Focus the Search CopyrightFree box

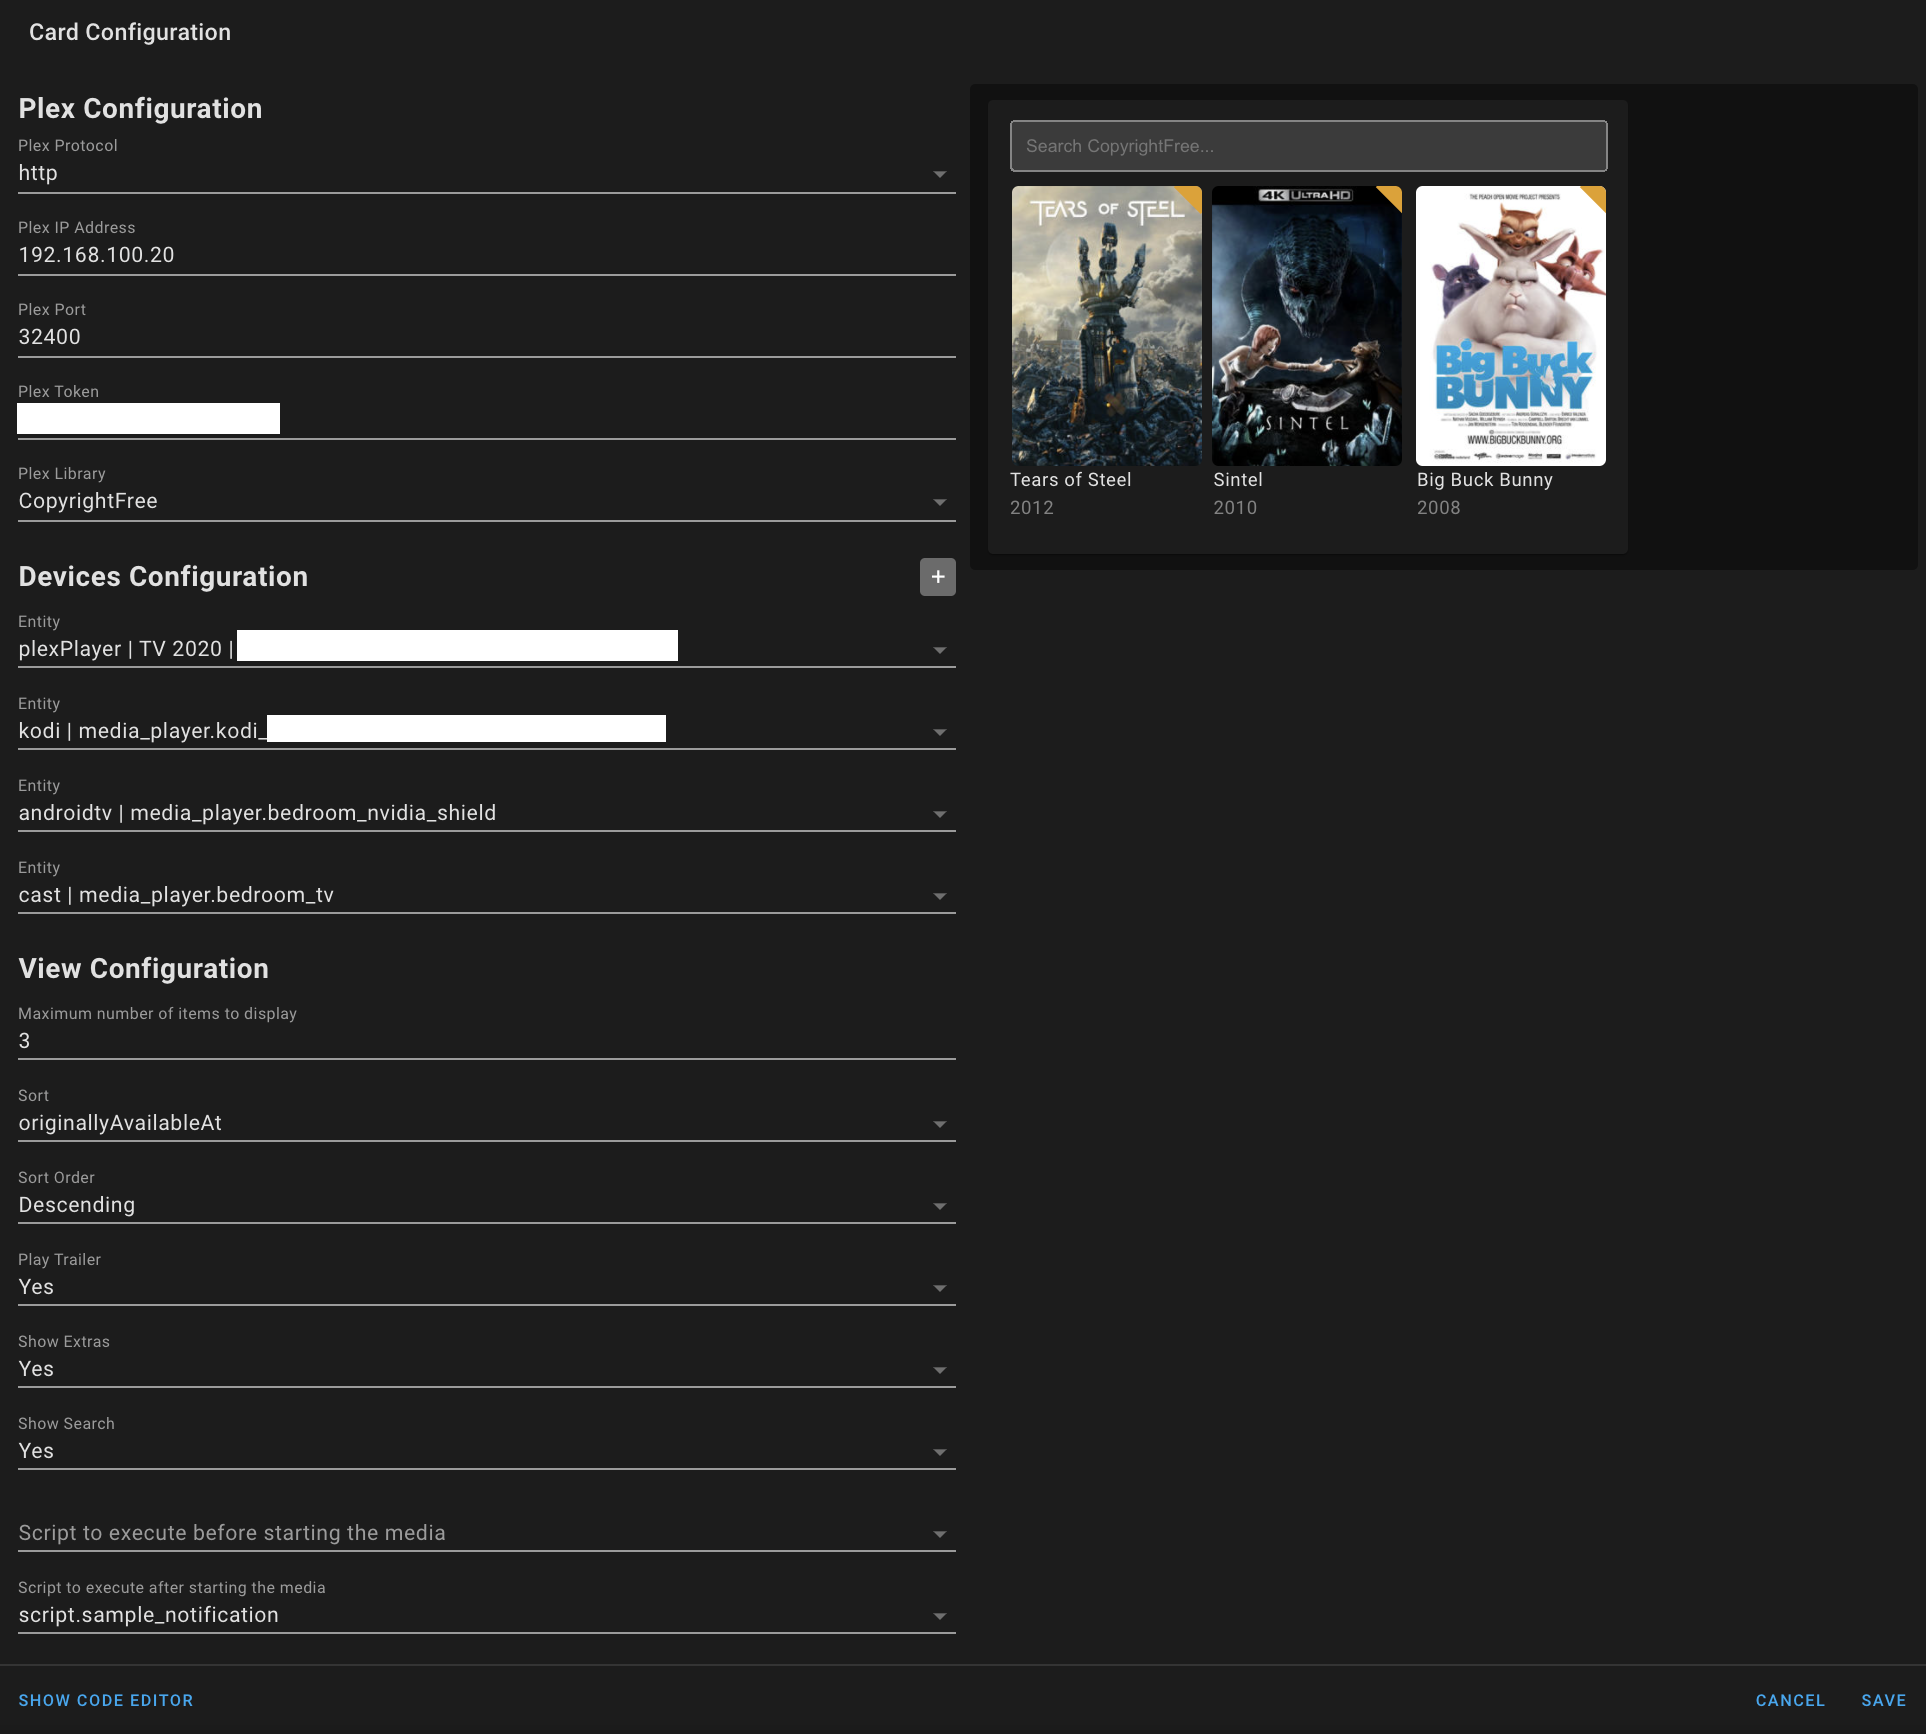click(1308, 146)
